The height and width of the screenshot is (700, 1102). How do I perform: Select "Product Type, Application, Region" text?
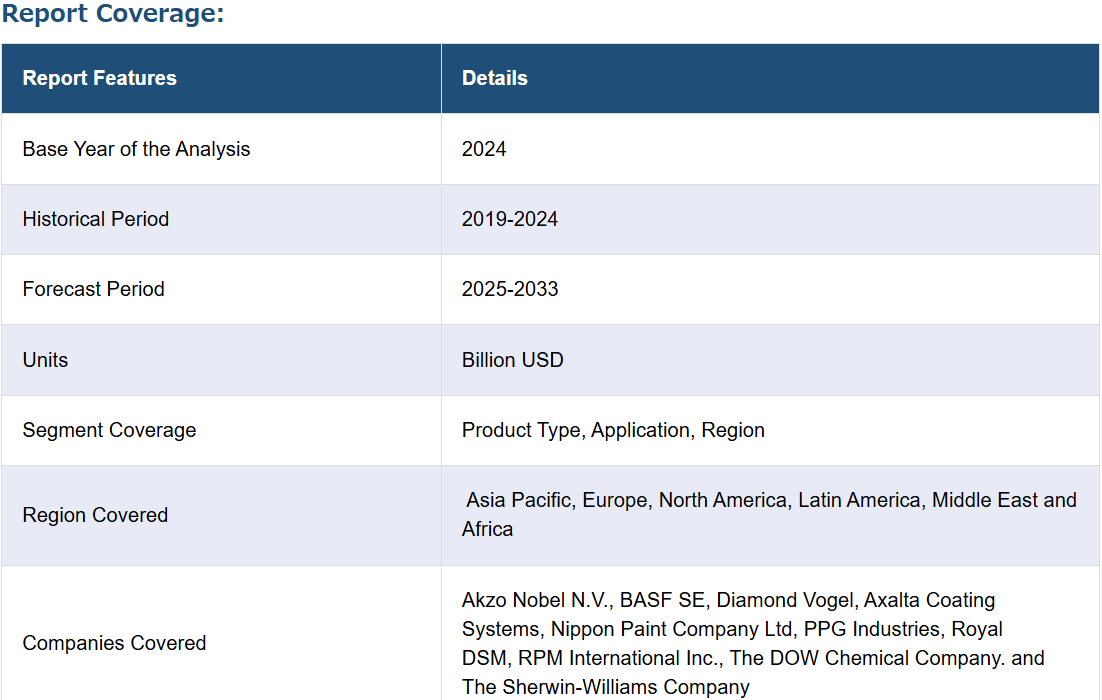click(x=613, y=430)
